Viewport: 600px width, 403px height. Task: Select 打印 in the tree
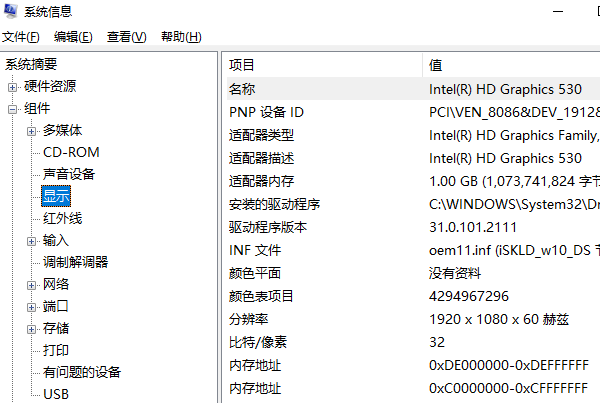pos(56,350)
